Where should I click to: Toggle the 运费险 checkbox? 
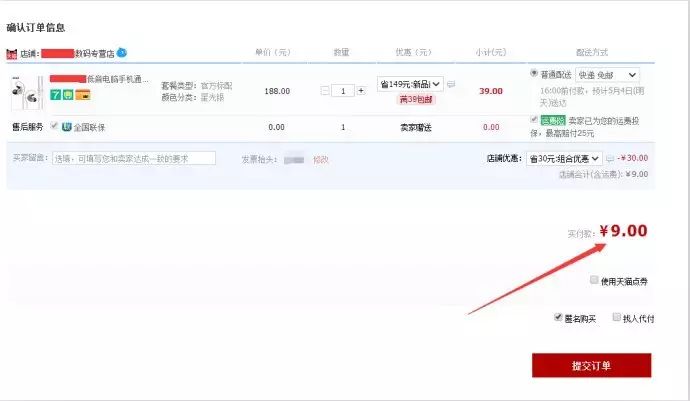click(534, 119)
